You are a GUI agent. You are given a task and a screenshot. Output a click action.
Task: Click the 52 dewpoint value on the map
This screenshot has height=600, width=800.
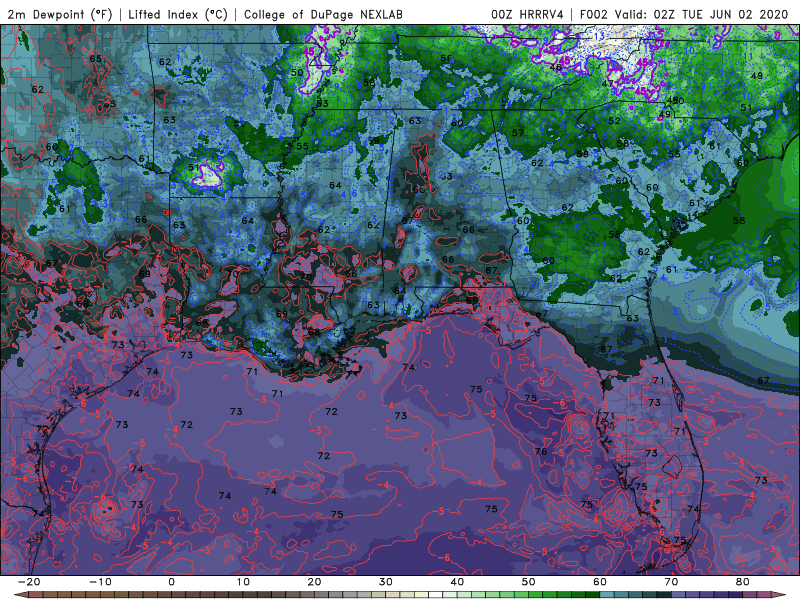[614, 121]
